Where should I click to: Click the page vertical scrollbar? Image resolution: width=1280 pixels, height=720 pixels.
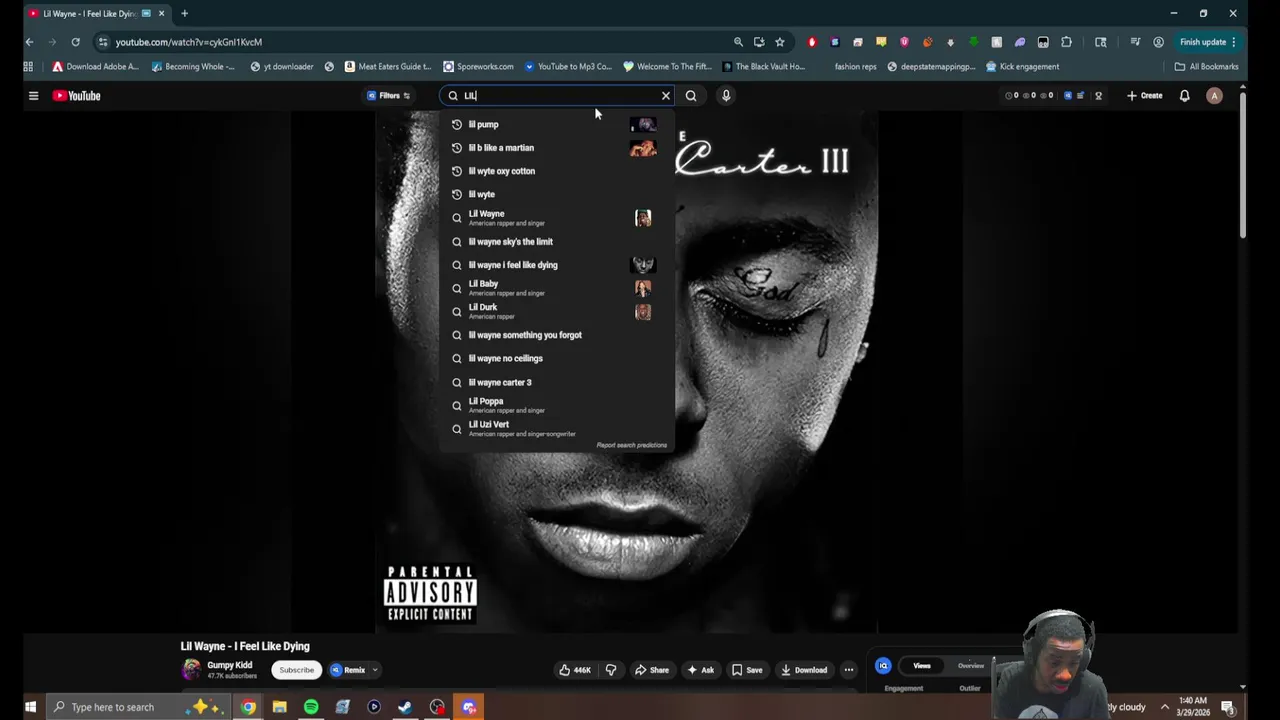[1243, 165]
